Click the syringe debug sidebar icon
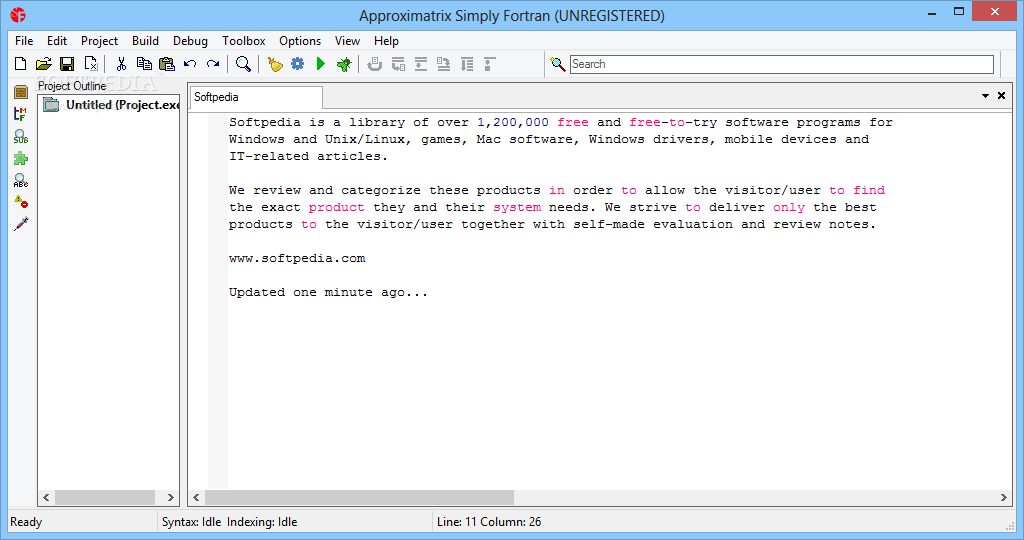The width and height of the screenshot is (1024, 540). pyautogui.click(x=21, y=224)
